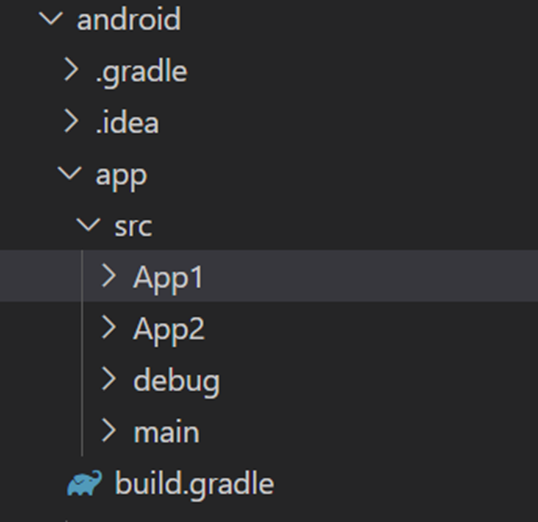Select the highlighted App1 folder name

coord(168,279)
